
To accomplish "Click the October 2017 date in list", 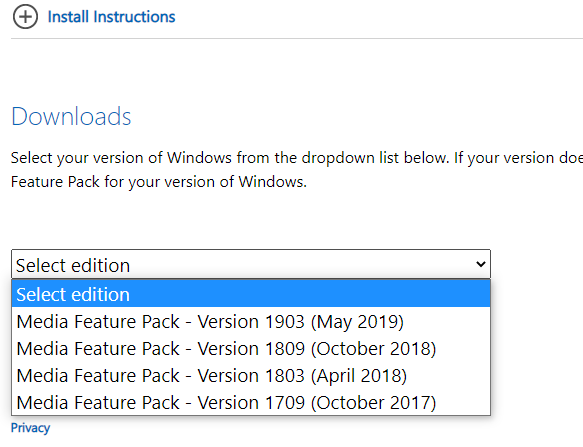I will (373, 403).
